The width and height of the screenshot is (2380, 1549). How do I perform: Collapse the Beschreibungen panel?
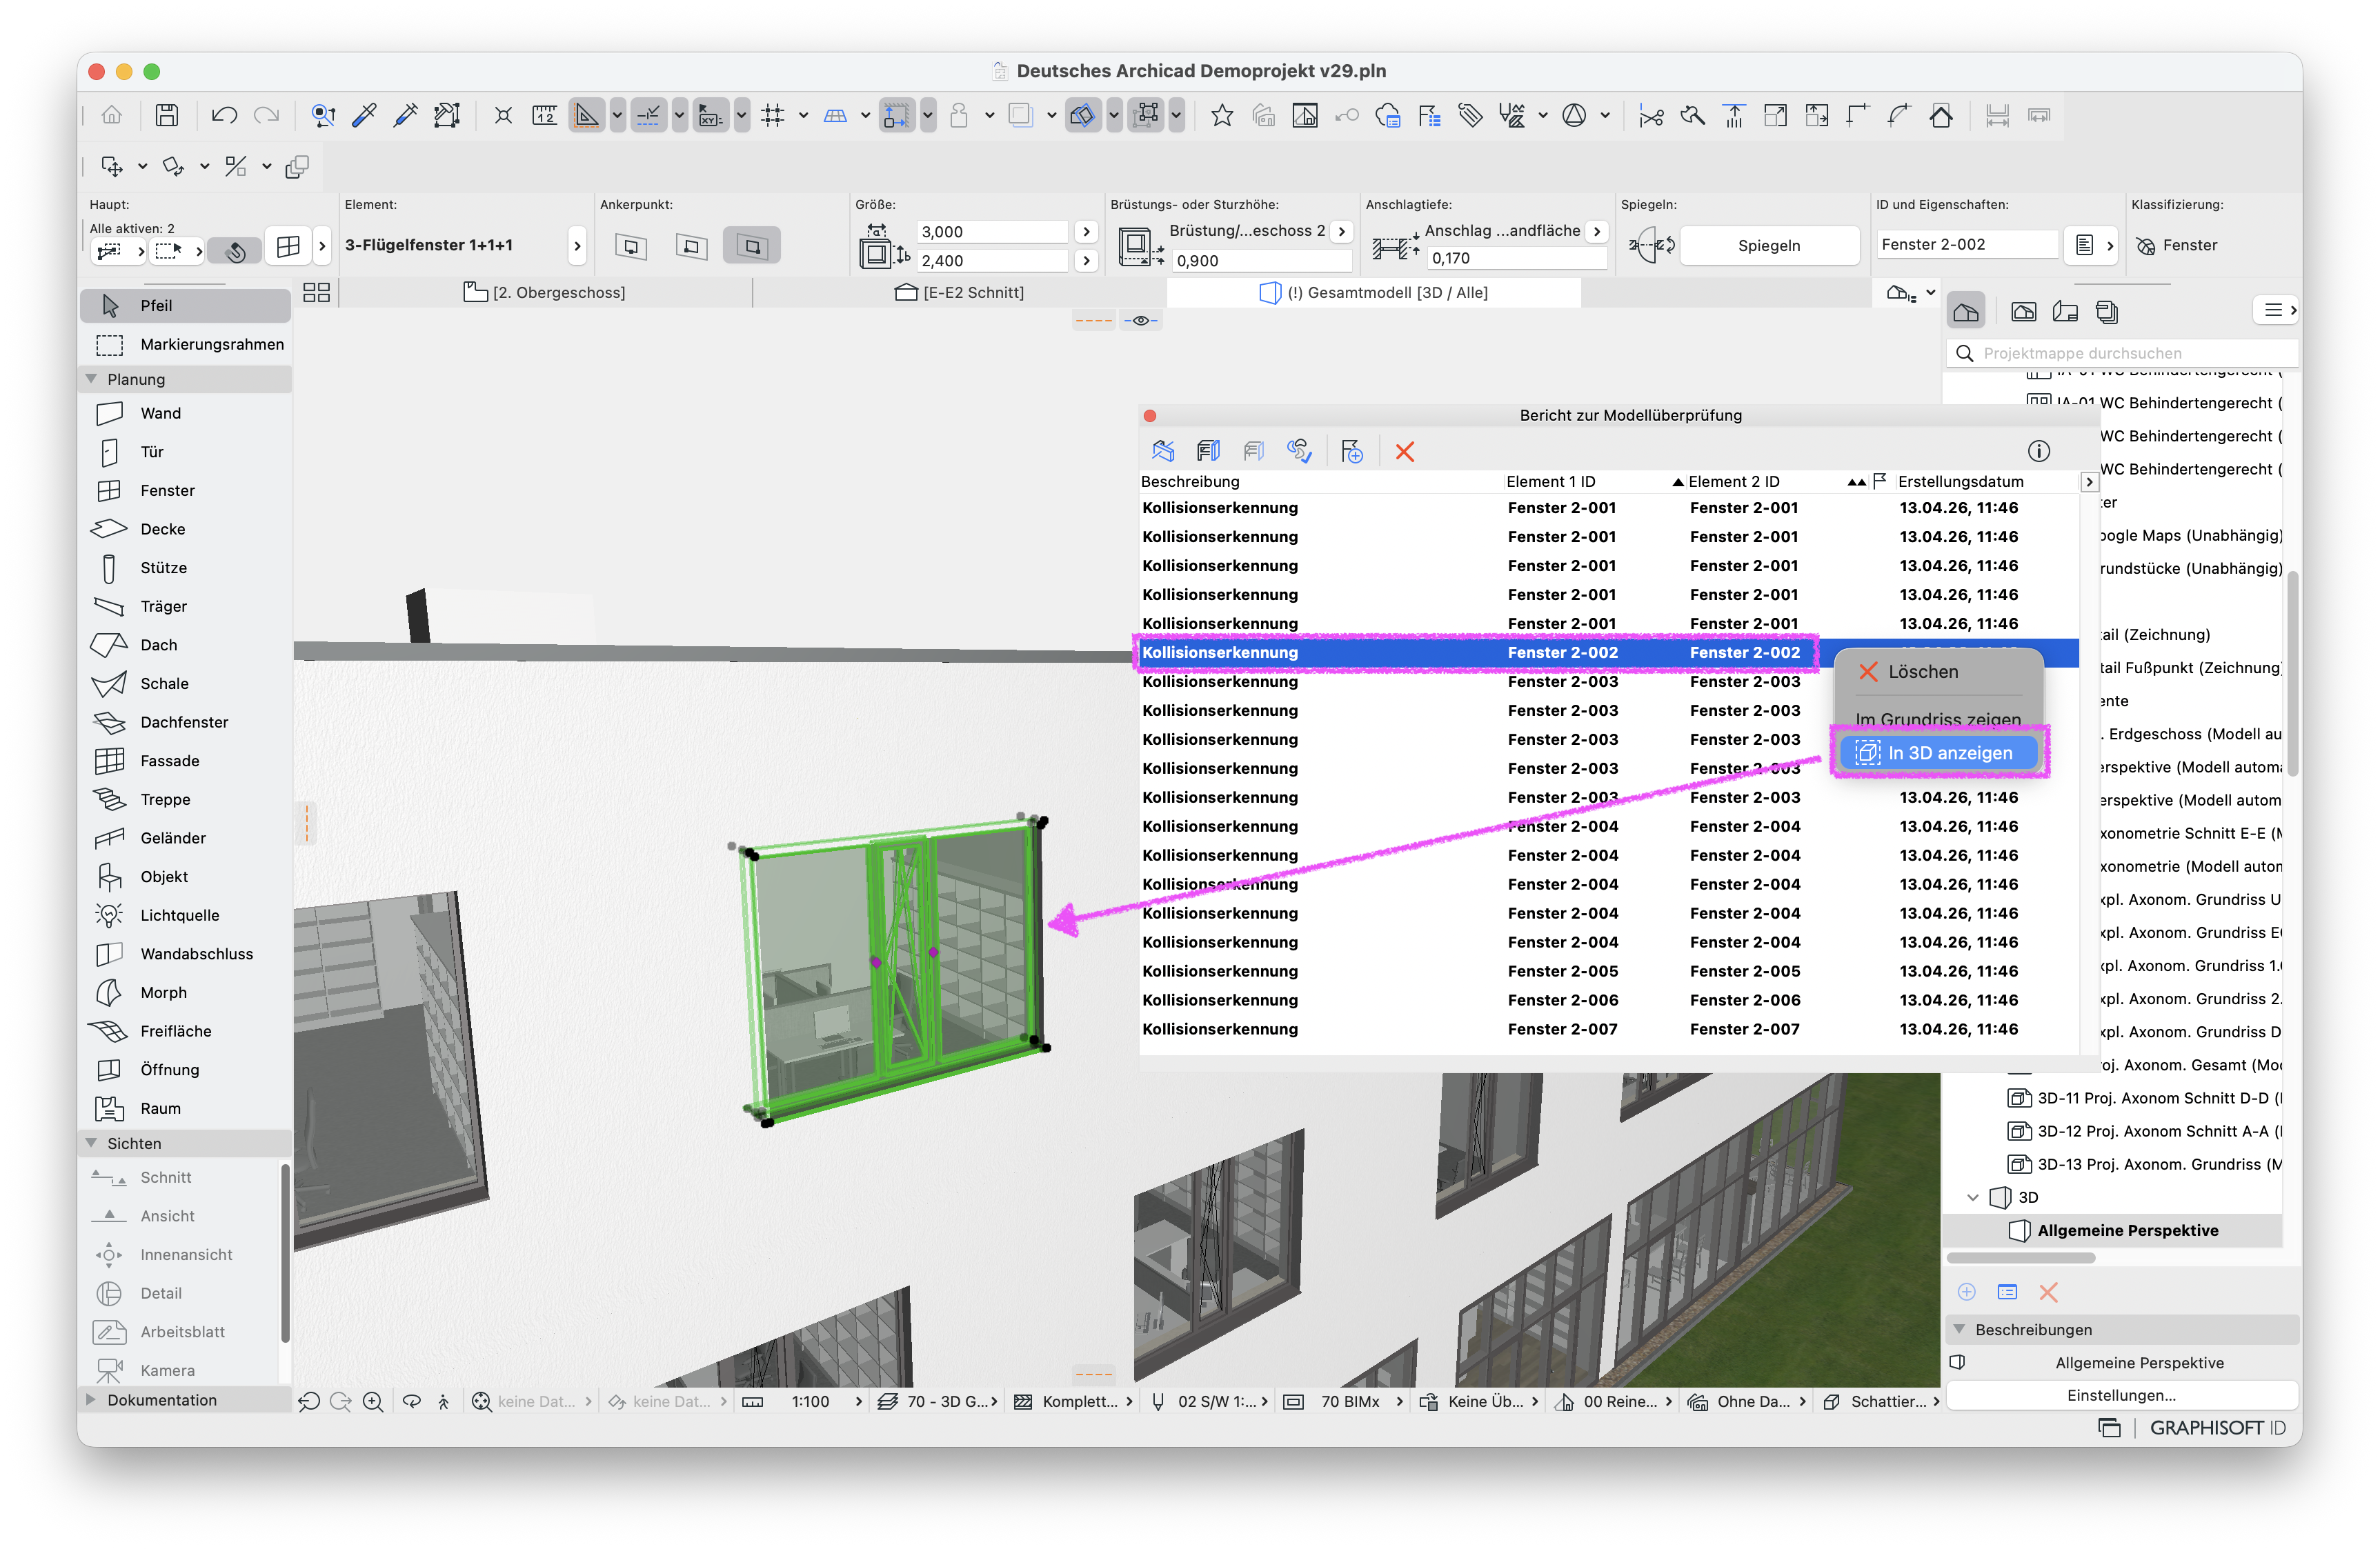(1959, 1330)
